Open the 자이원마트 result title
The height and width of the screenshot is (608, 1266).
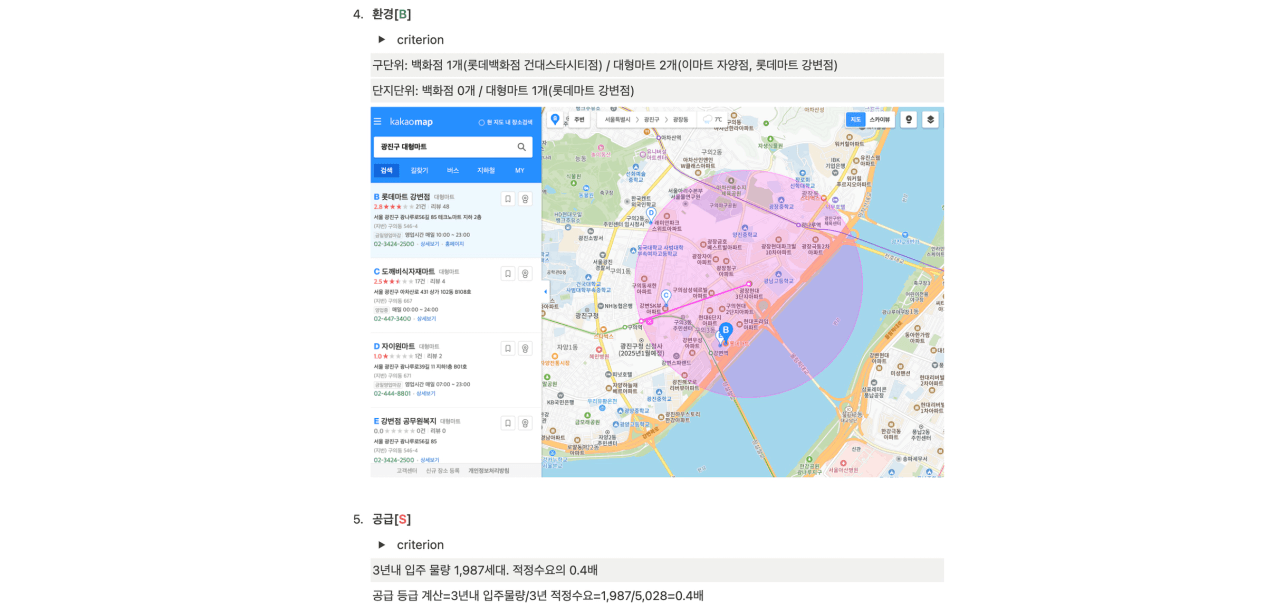coord(398,346)
